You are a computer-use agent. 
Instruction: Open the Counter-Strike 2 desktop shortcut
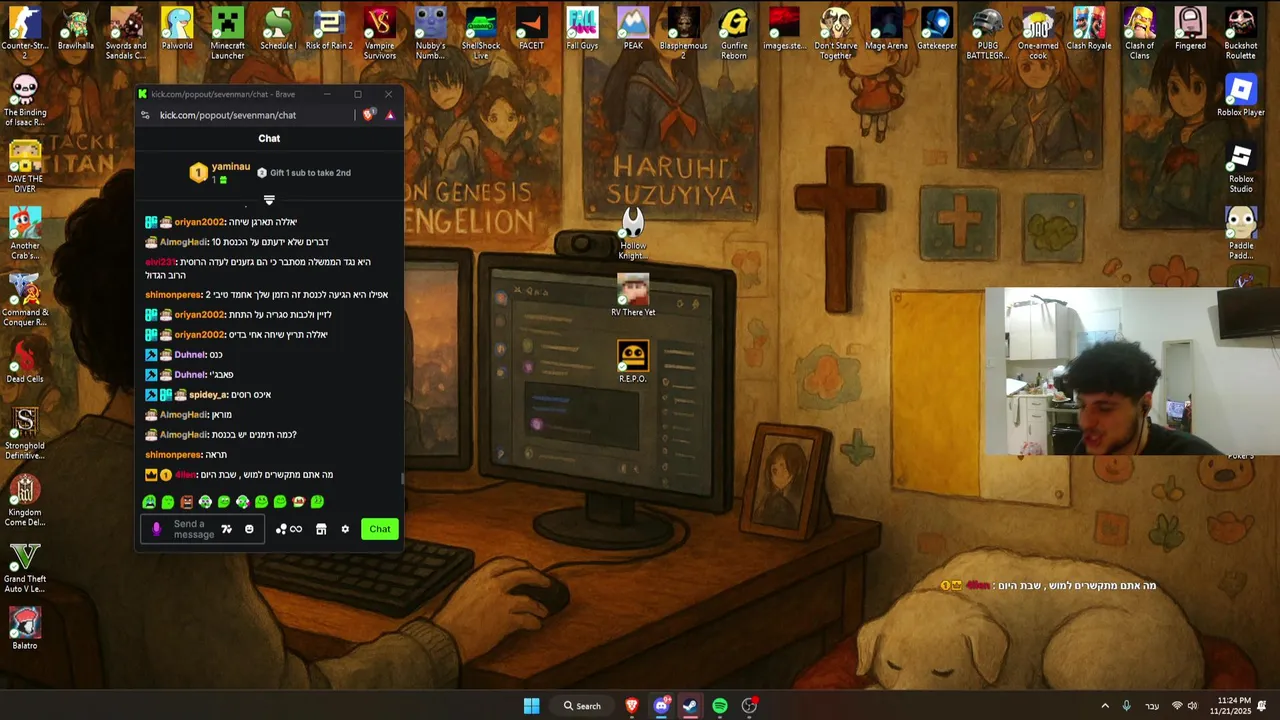[x=25, y=33]
